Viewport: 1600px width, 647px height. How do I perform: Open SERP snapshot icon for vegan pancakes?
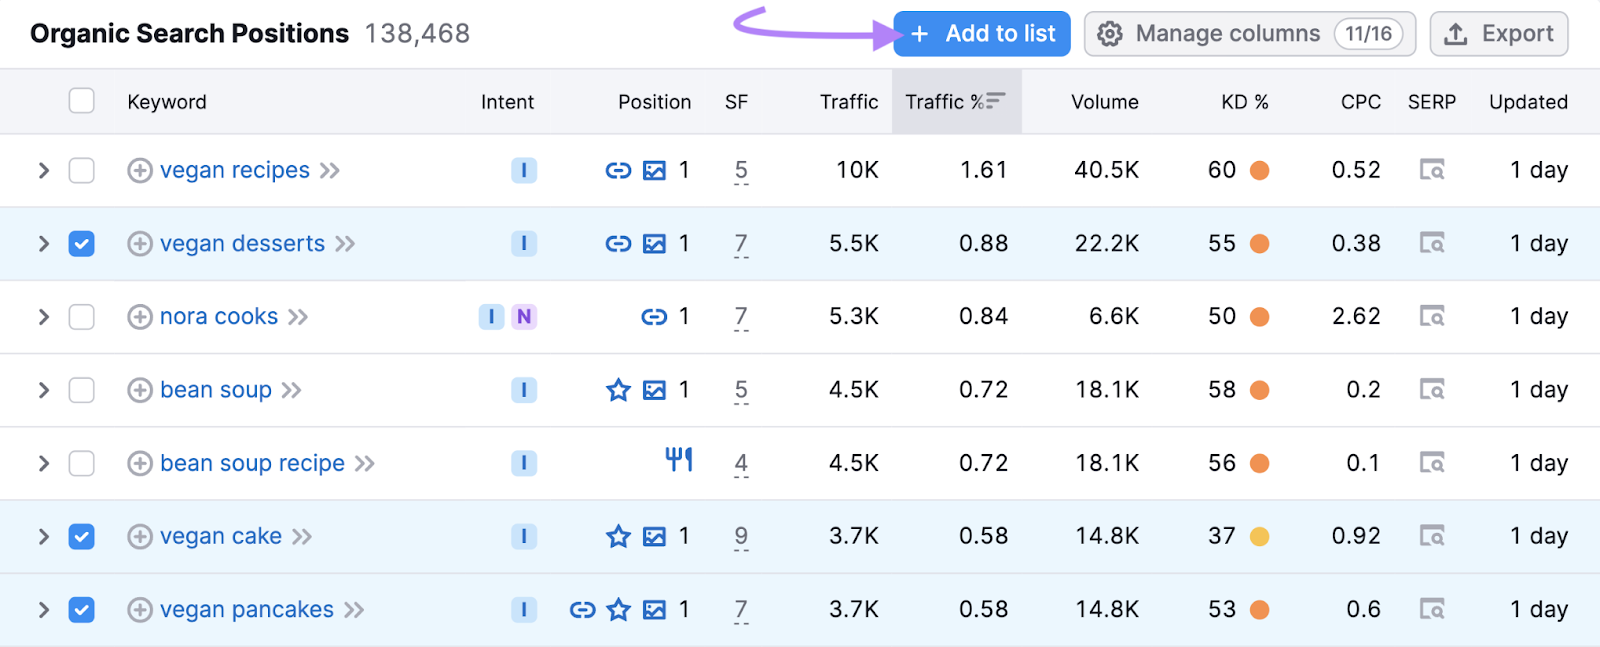click(1432, 609)
